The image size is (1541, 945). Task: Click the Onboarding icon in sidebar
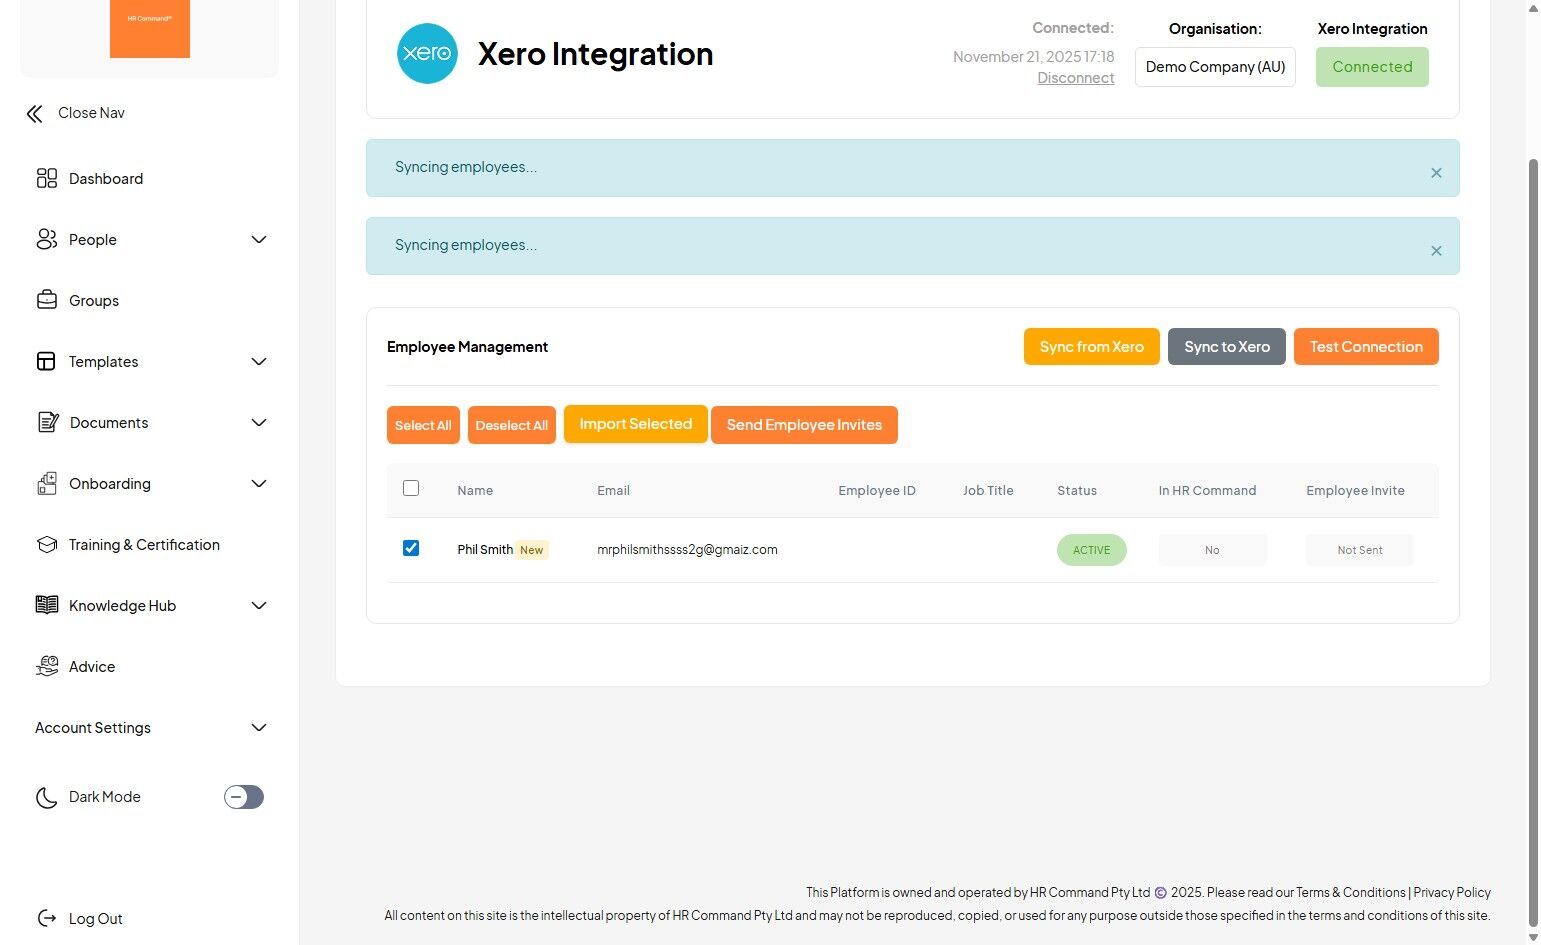click(47, 483)
